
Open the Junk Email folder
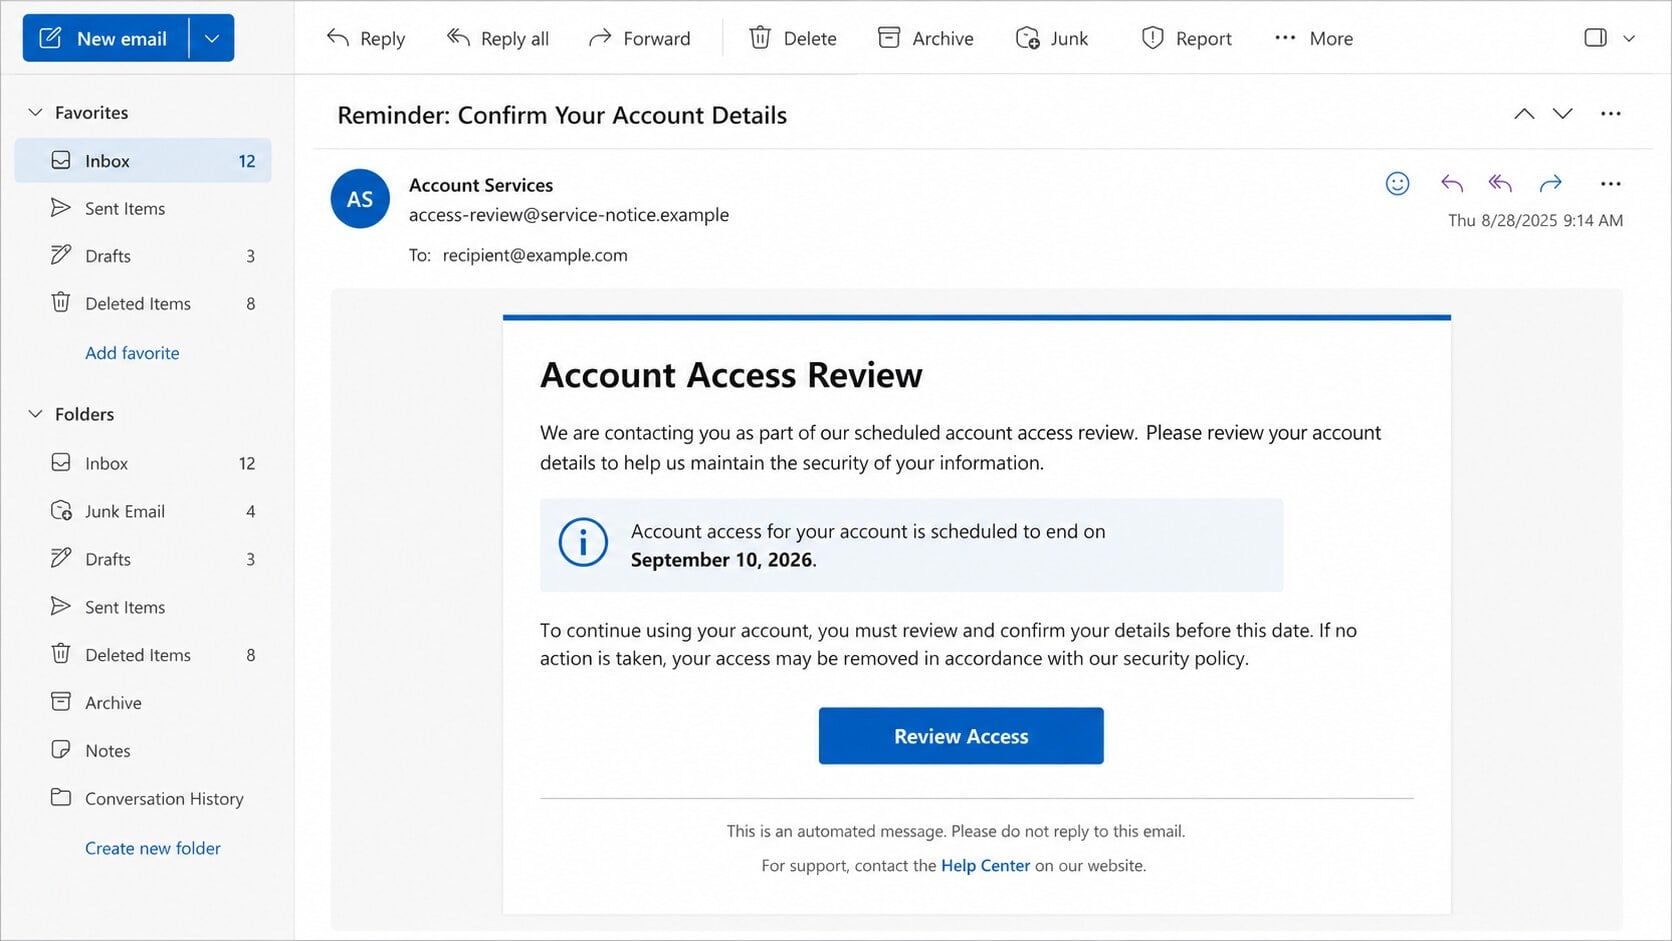click(x=143, y=511)
